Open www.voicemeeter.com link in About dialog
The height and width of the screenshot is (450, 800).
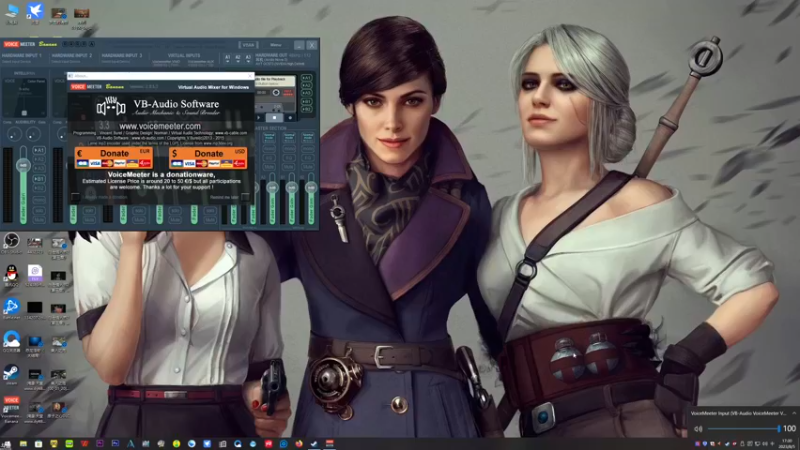click(x=160, y=126)
